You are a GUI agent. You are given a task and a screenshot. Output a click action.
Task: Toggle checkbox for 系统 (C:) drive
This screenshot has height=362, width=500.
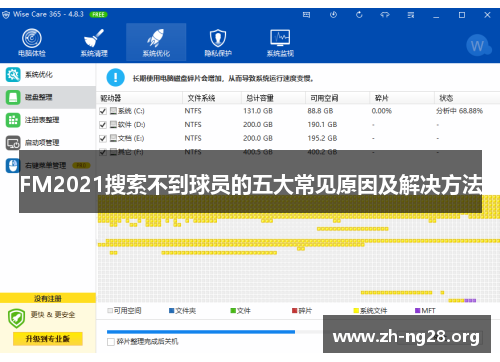[103, 111]
